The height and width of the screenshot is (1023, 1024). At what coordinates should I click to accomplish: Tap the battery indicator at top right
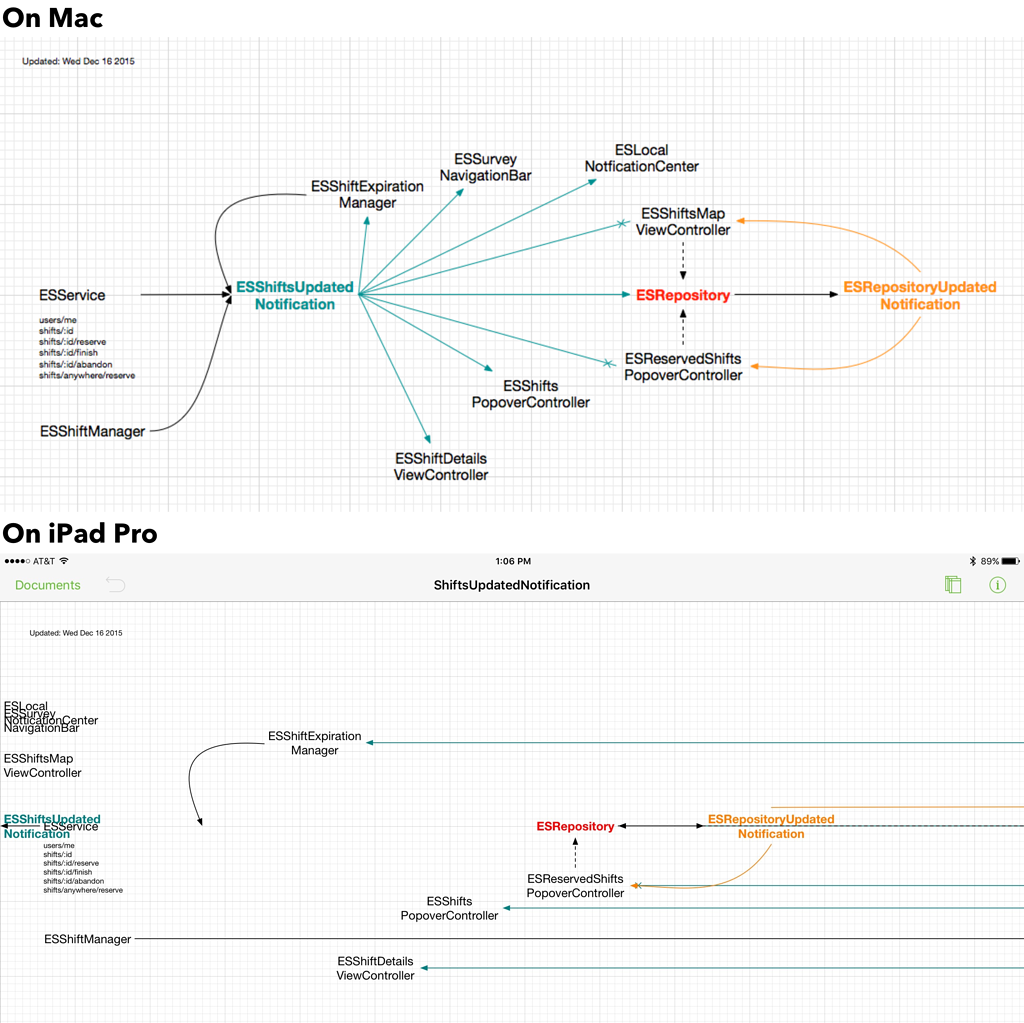(1009, 561)
